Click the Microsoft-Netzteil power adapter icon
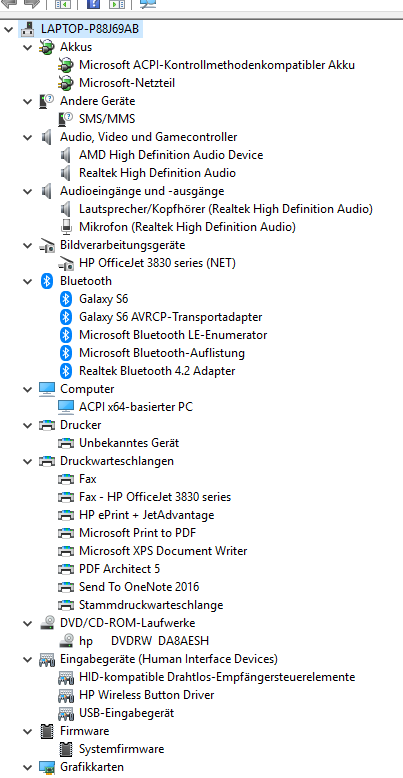 (x=66, y=83)
